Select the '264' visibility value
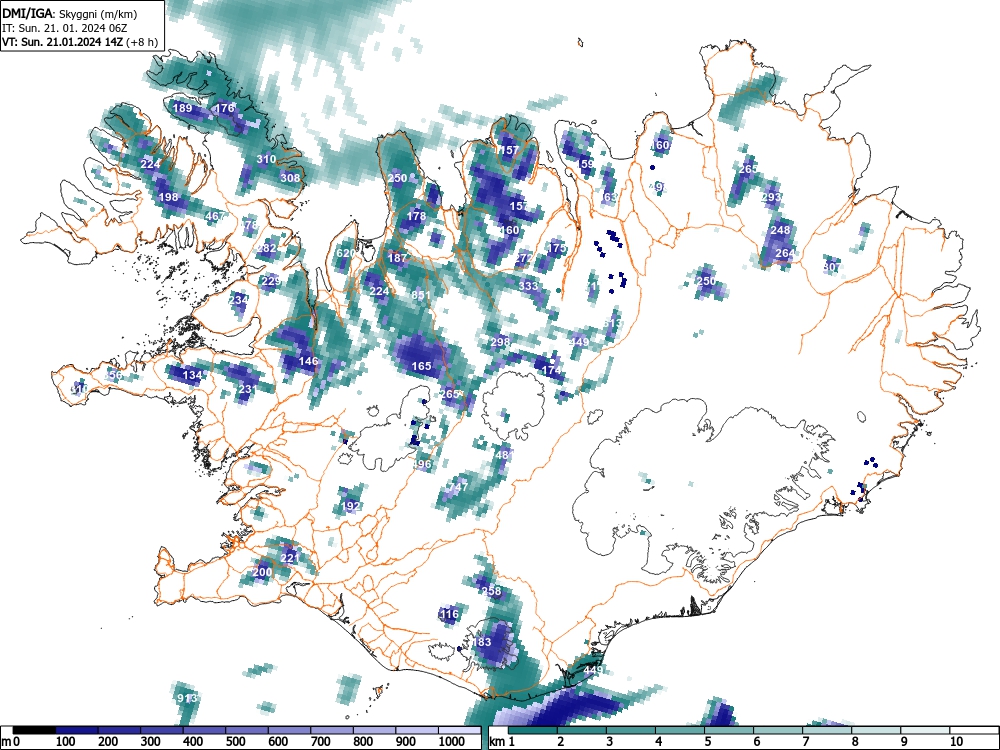This screenshot has width=1000, height=750. coord(785,253)
